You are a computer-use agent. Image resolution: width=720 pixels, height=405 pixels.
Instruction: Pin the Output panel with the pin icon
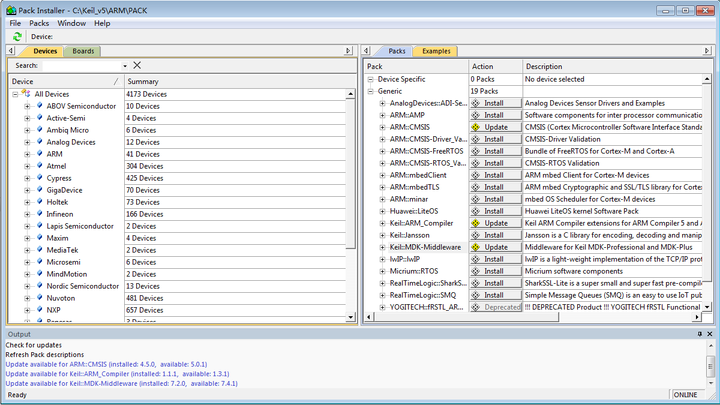click(x=700, y=334)
